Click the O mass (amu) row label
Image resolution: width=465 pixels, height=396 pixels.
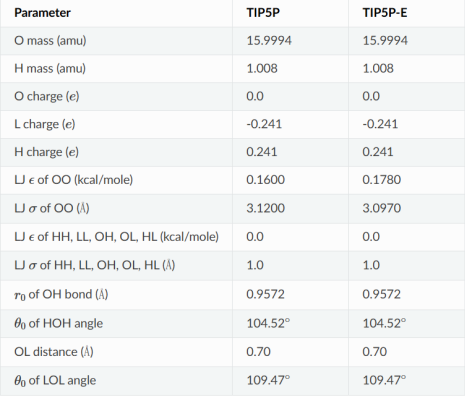point(50,40)
